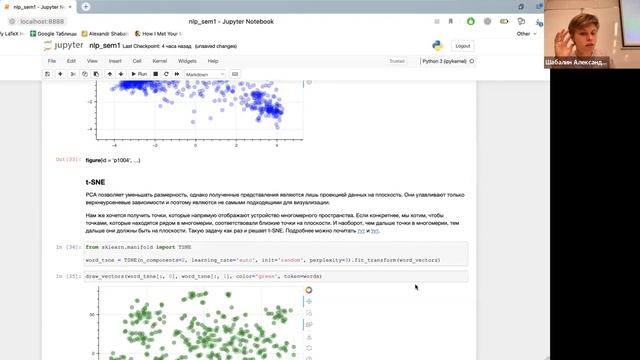Run the current cell
640x360 pixels.
pos(139,74)
